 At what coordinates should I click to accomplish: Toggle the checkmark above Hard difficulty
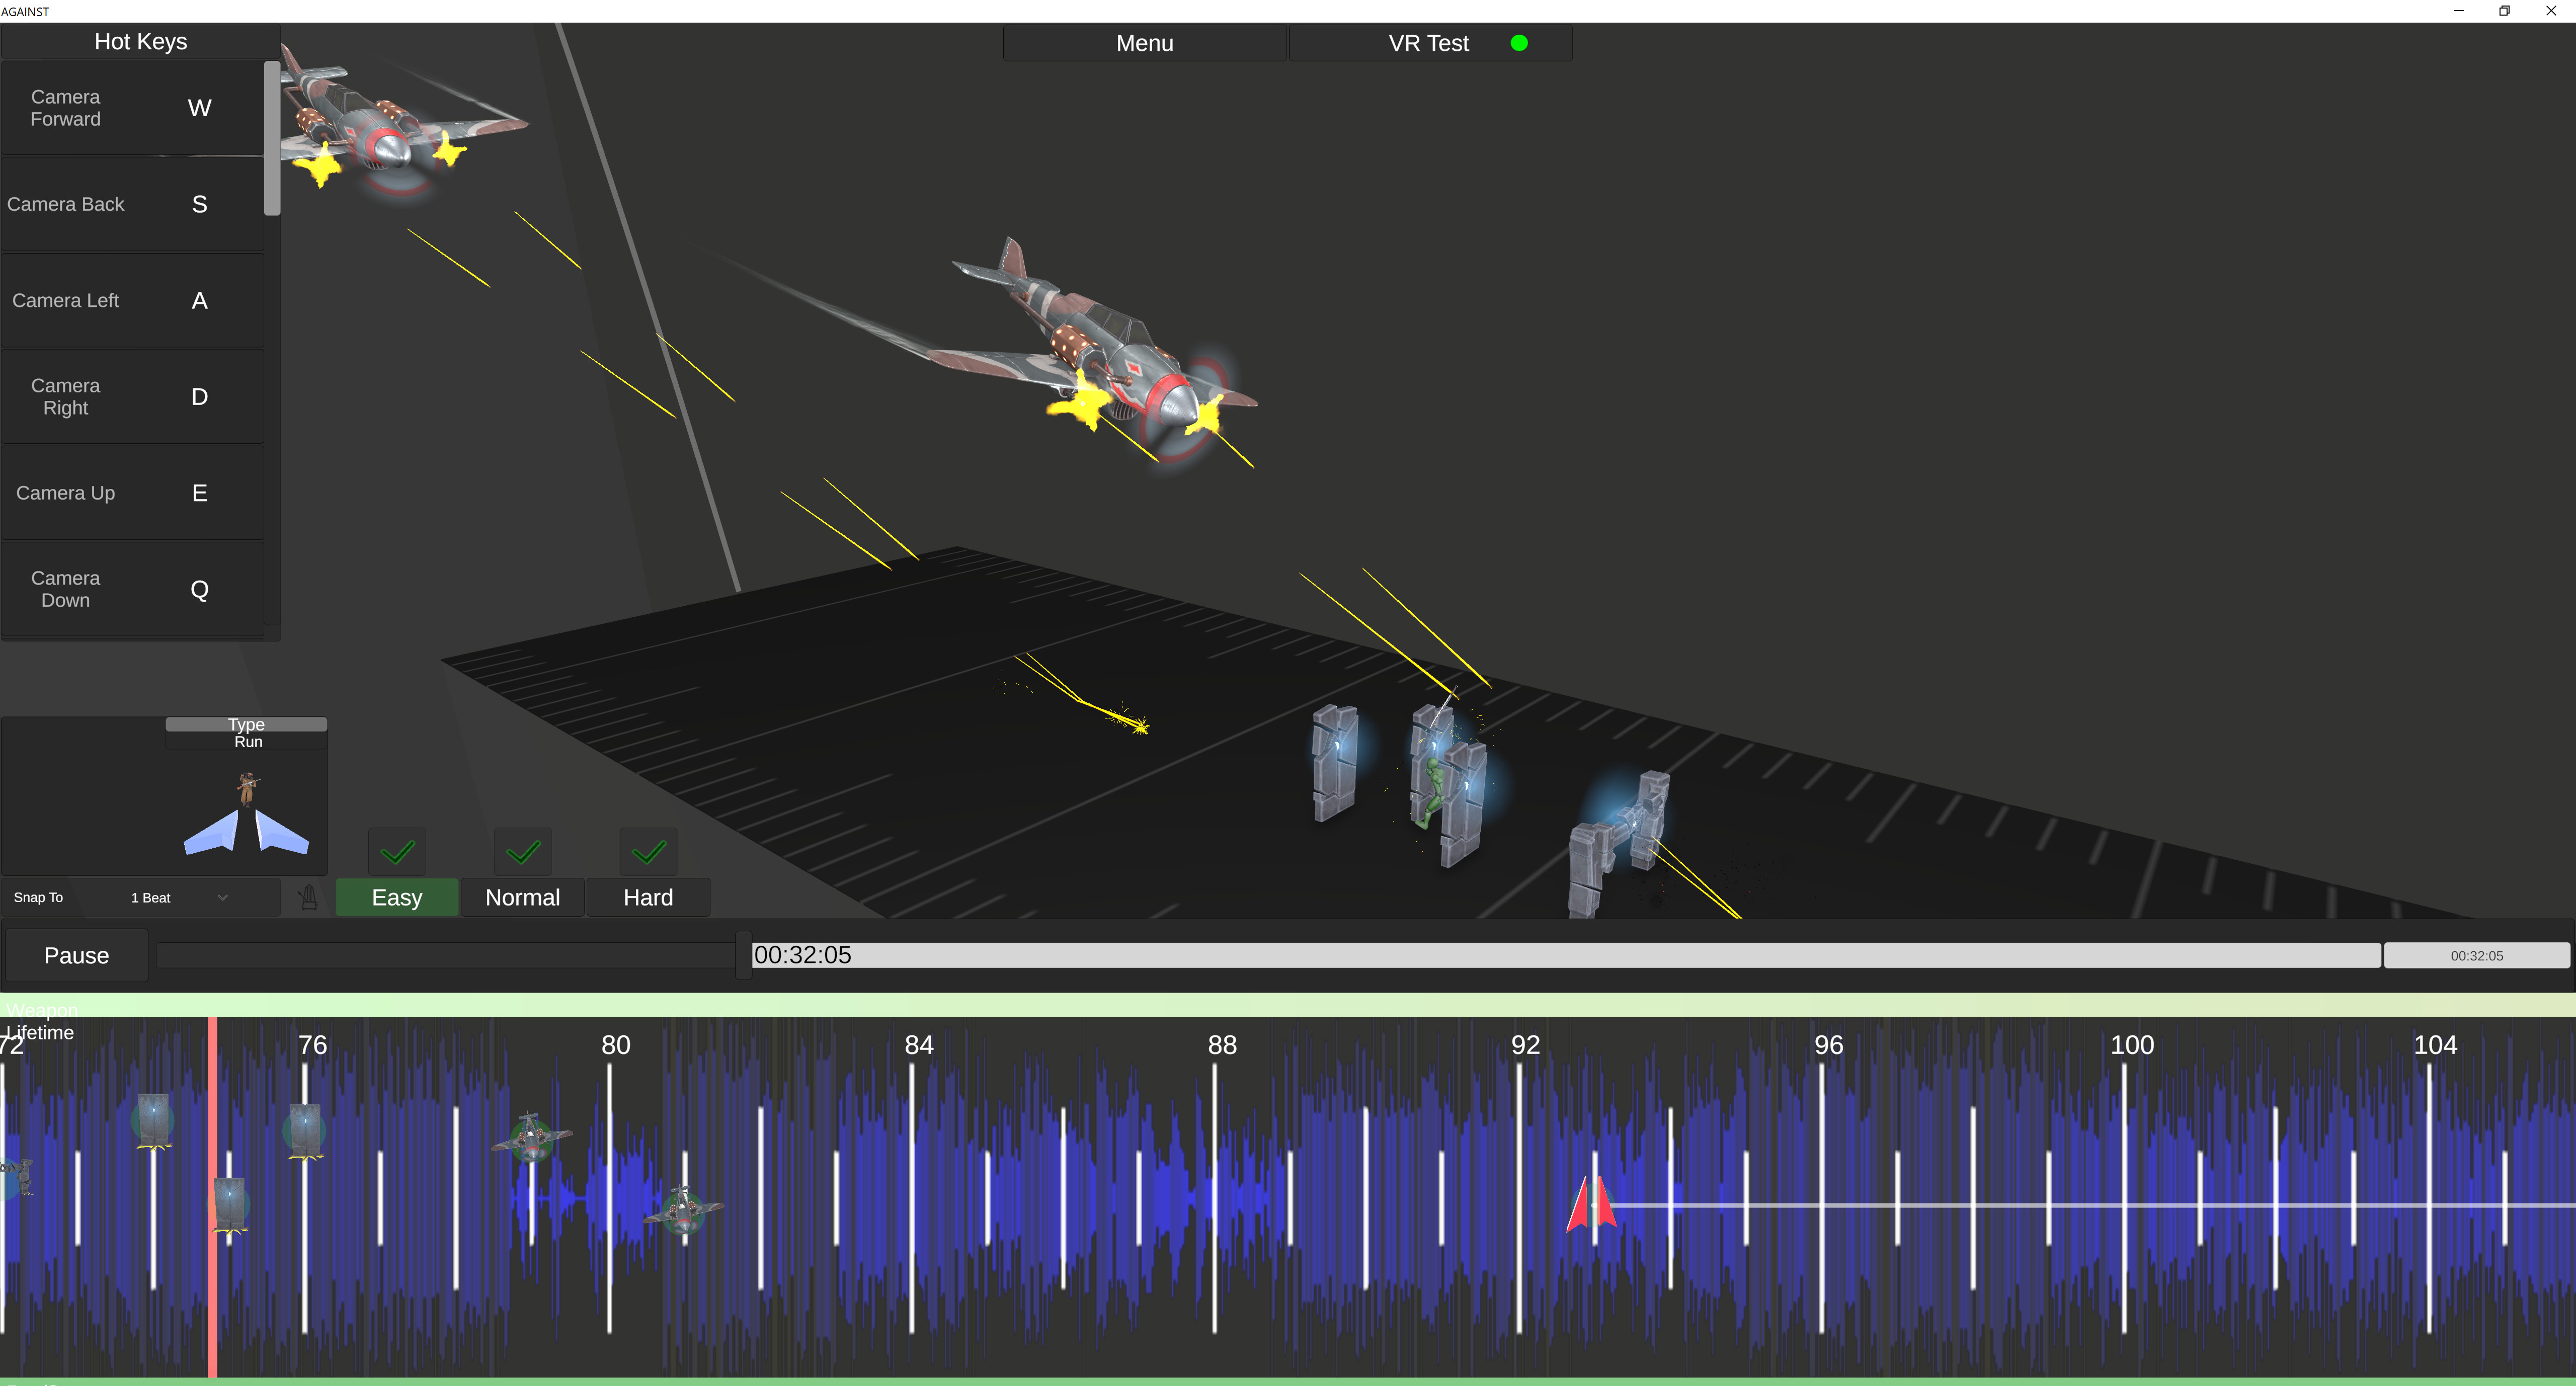click(648, 852)
